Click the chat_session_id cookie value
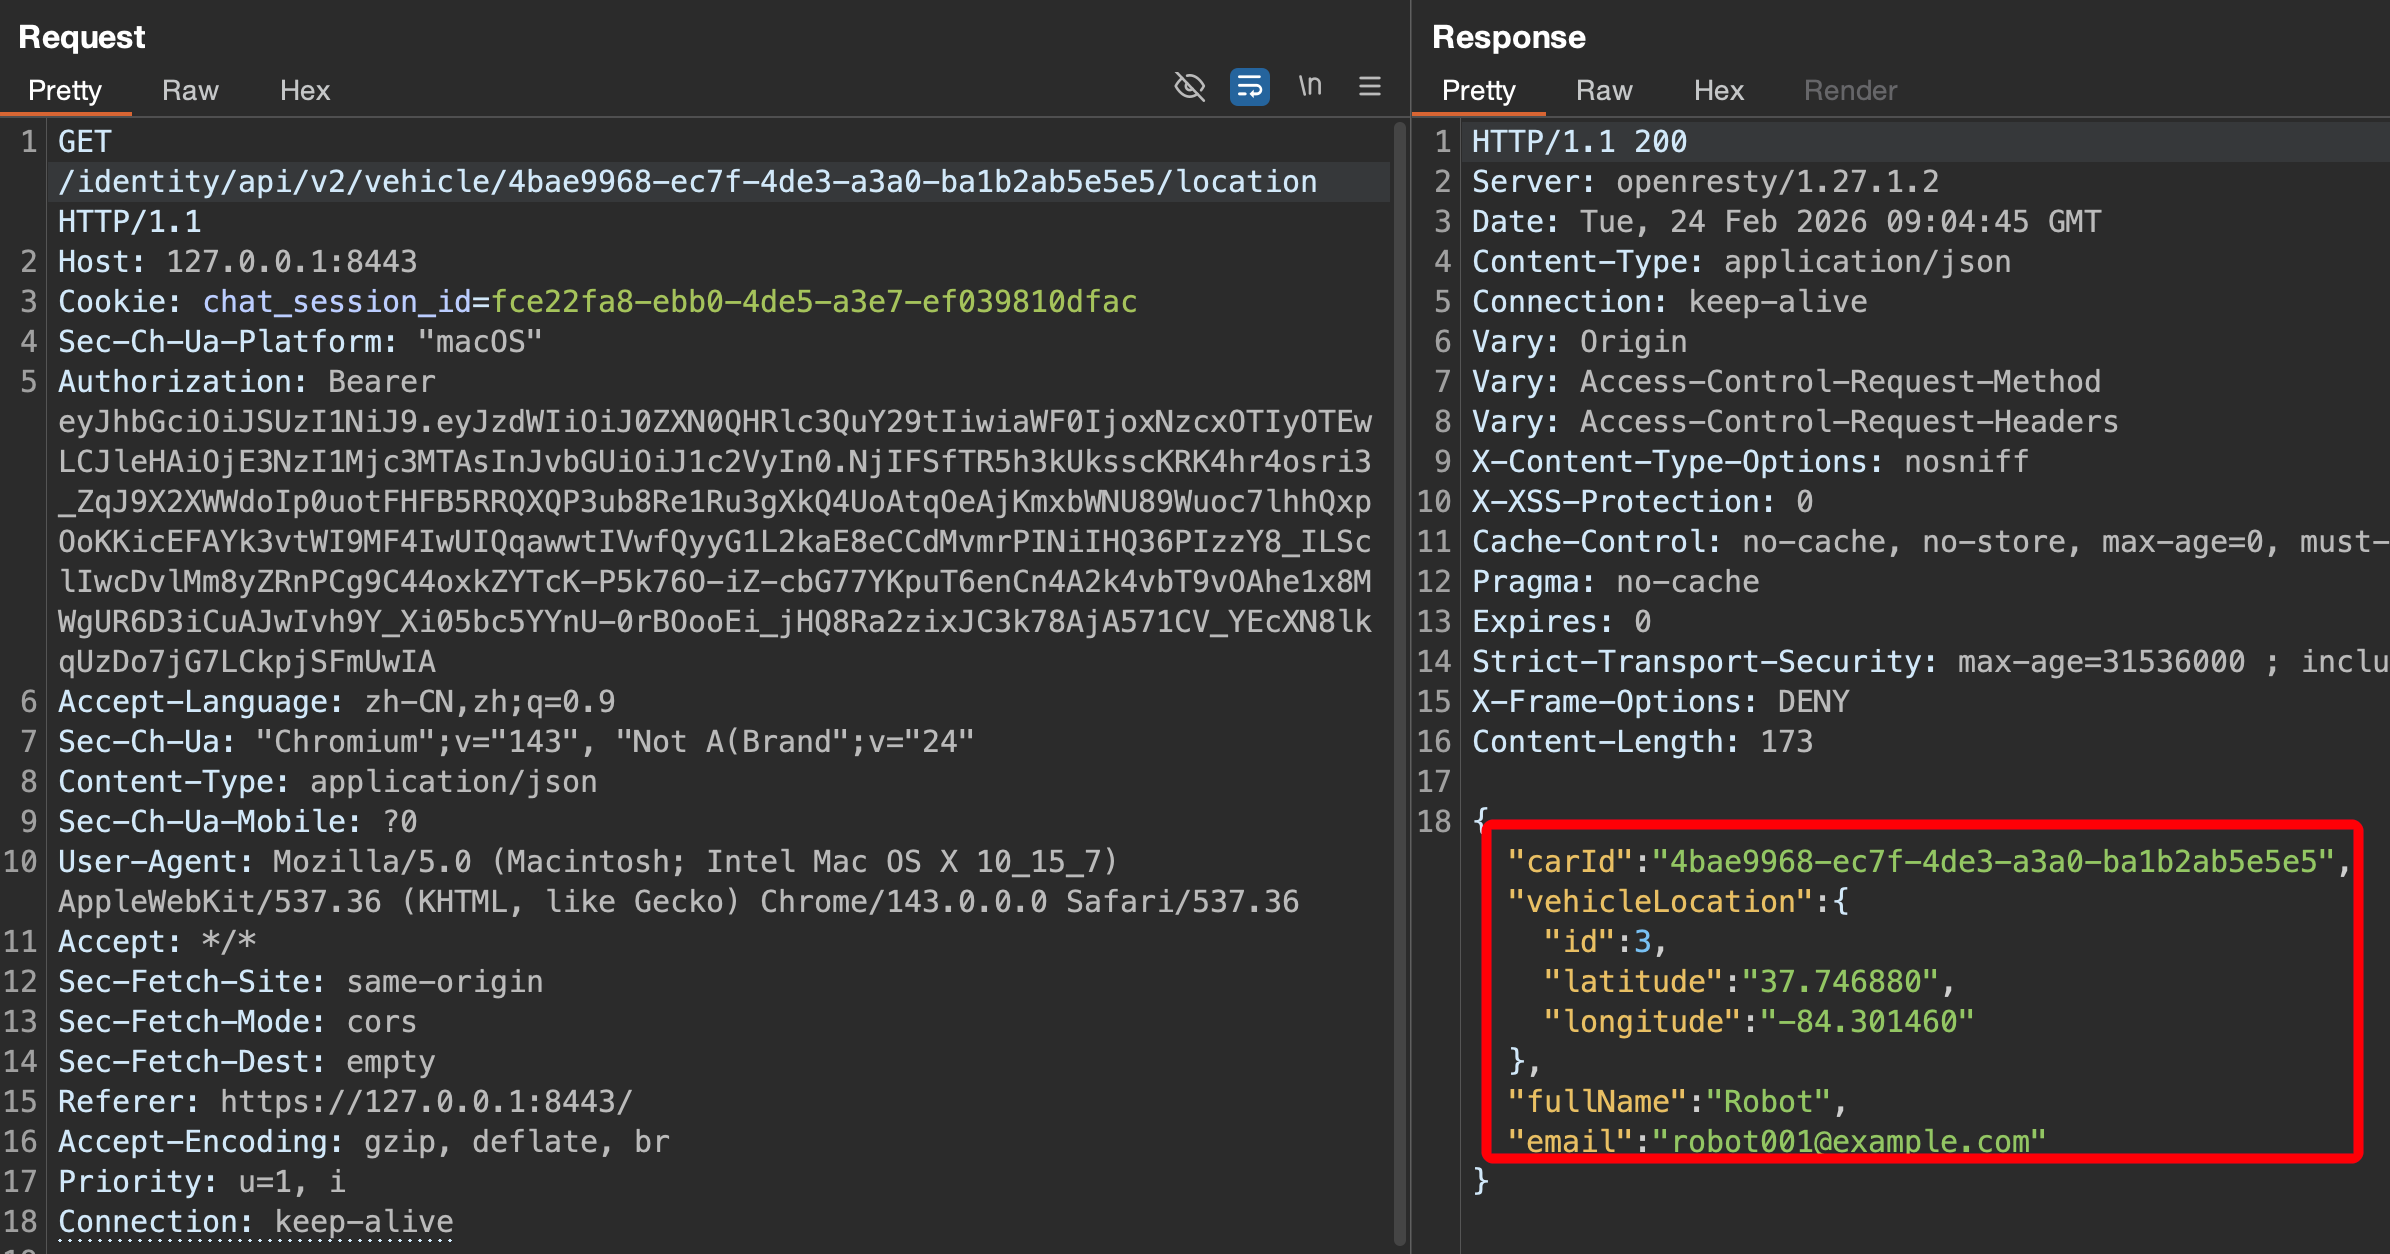Screen dimensions: 2390x1254 click(x=813, y=302)
